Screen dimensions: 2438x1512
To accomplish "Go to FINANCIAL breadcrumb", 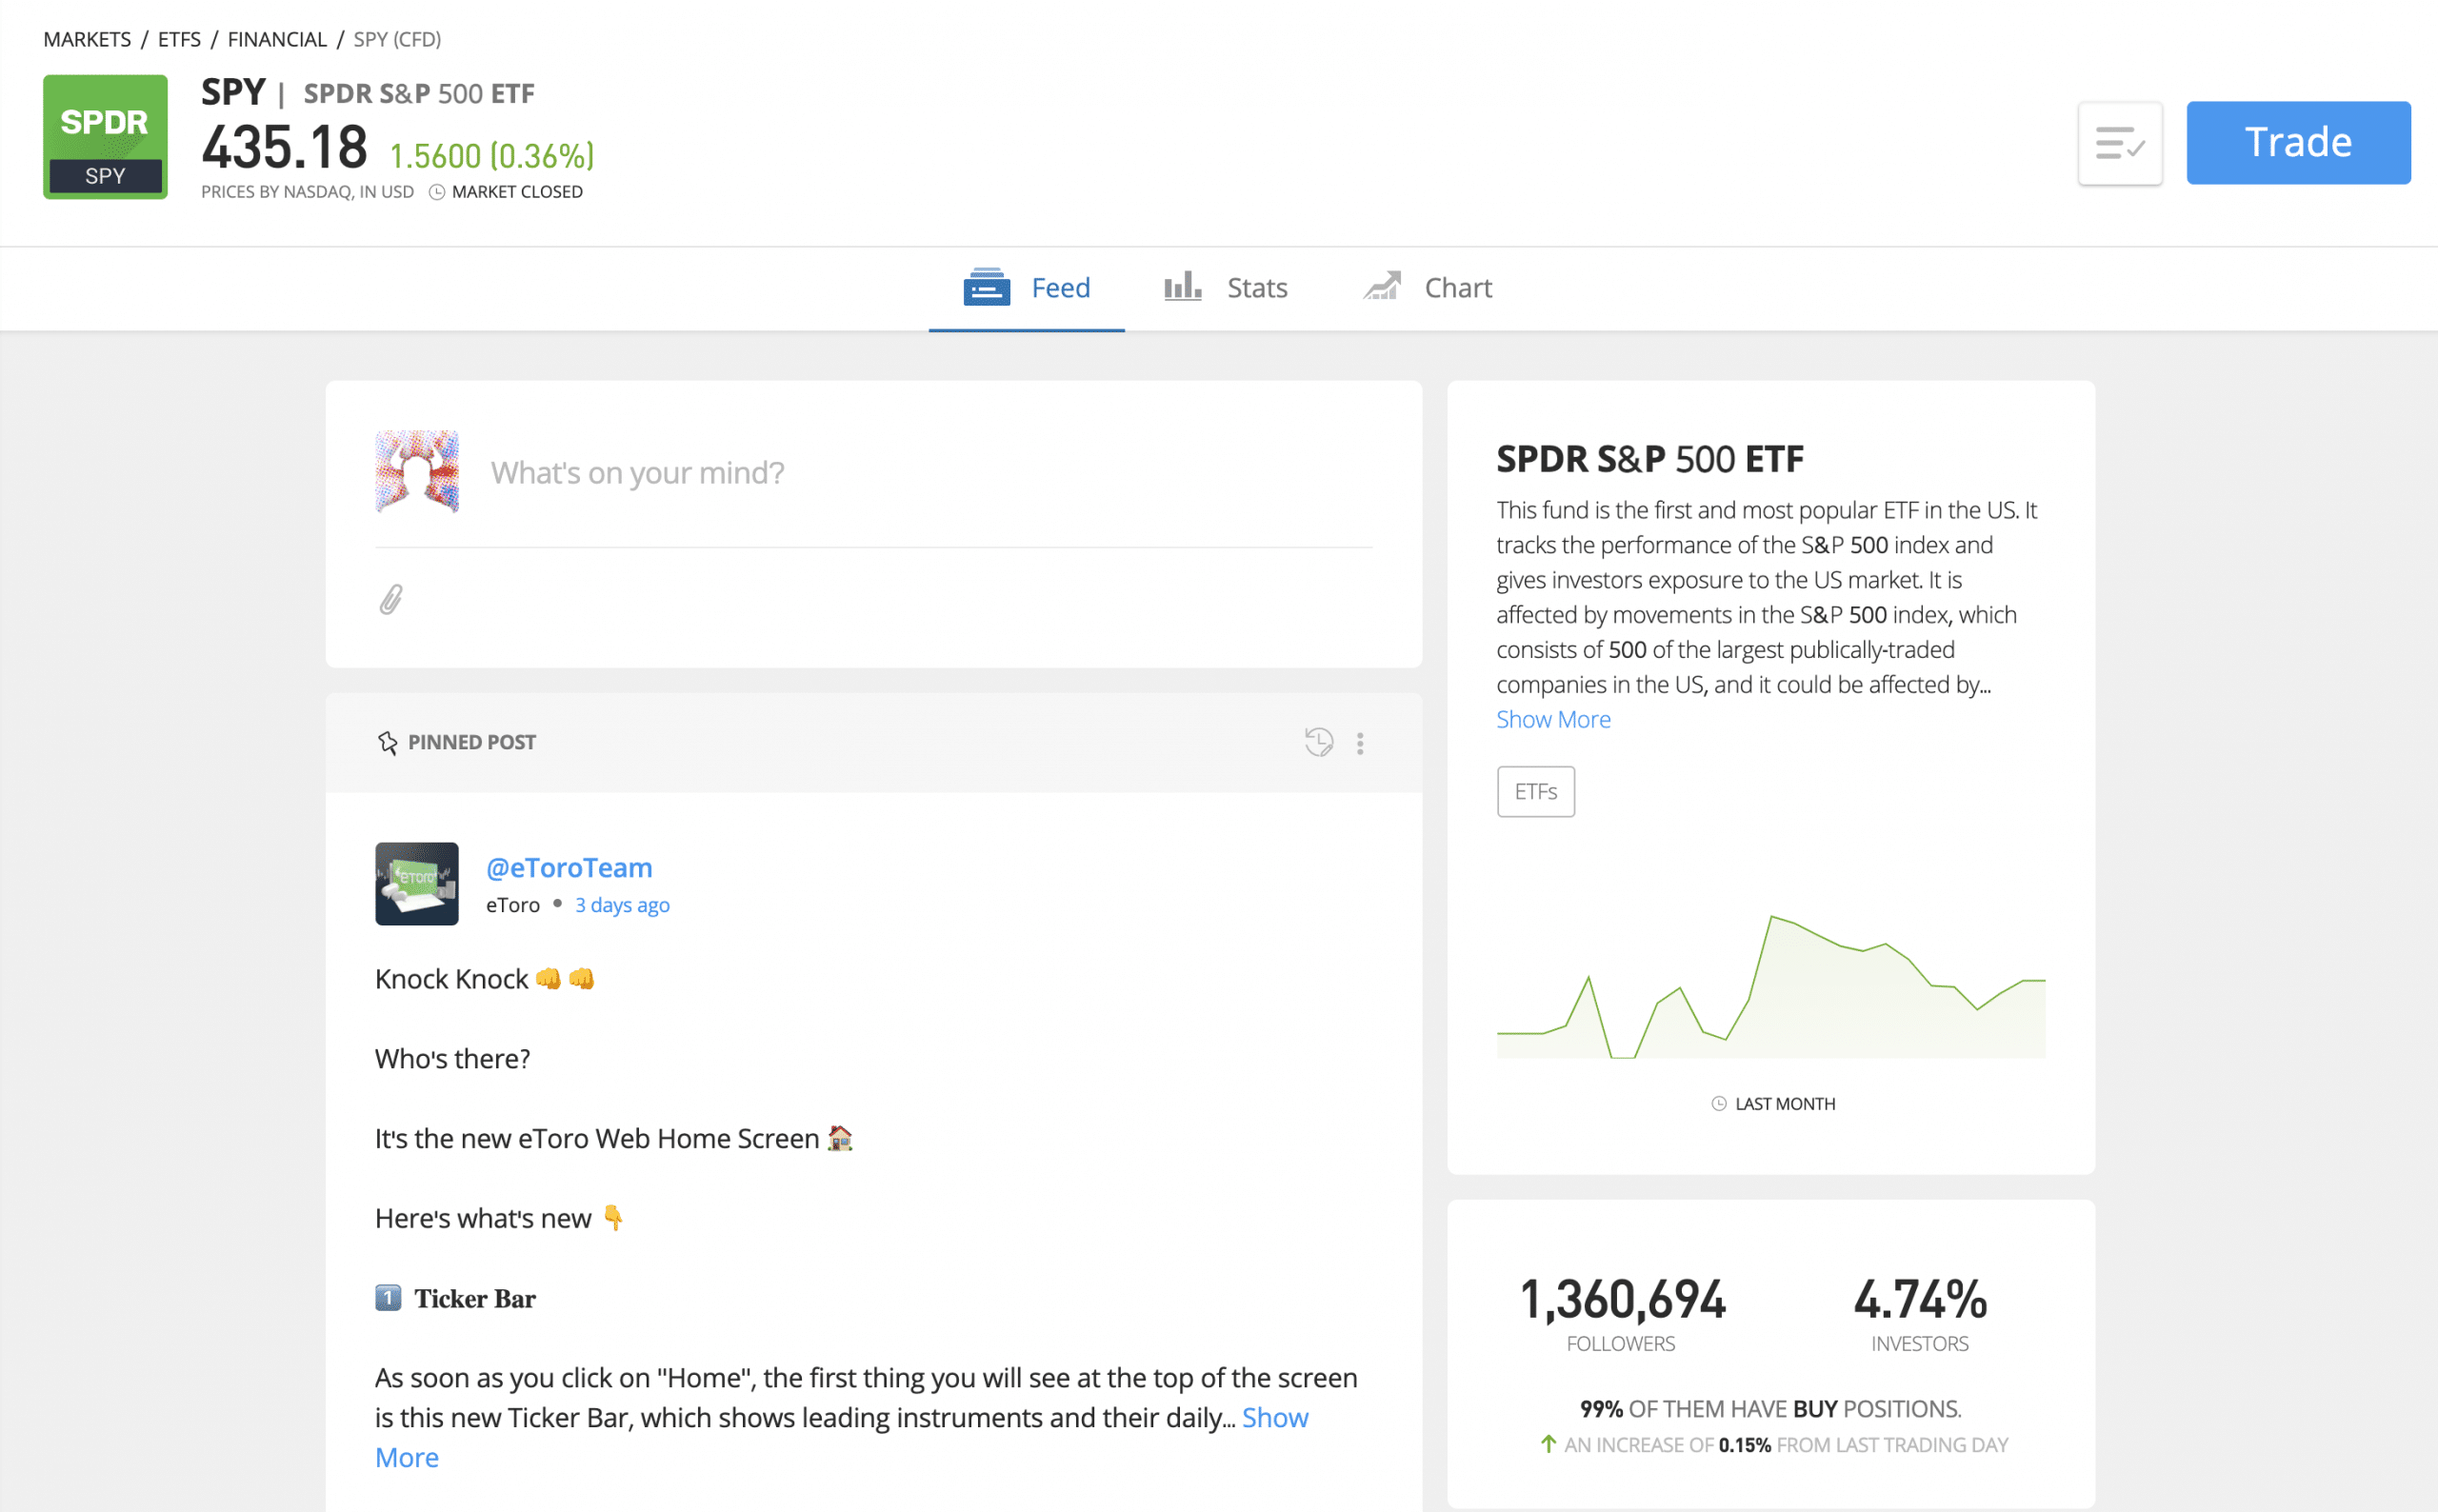I will [x=277, y=39].
